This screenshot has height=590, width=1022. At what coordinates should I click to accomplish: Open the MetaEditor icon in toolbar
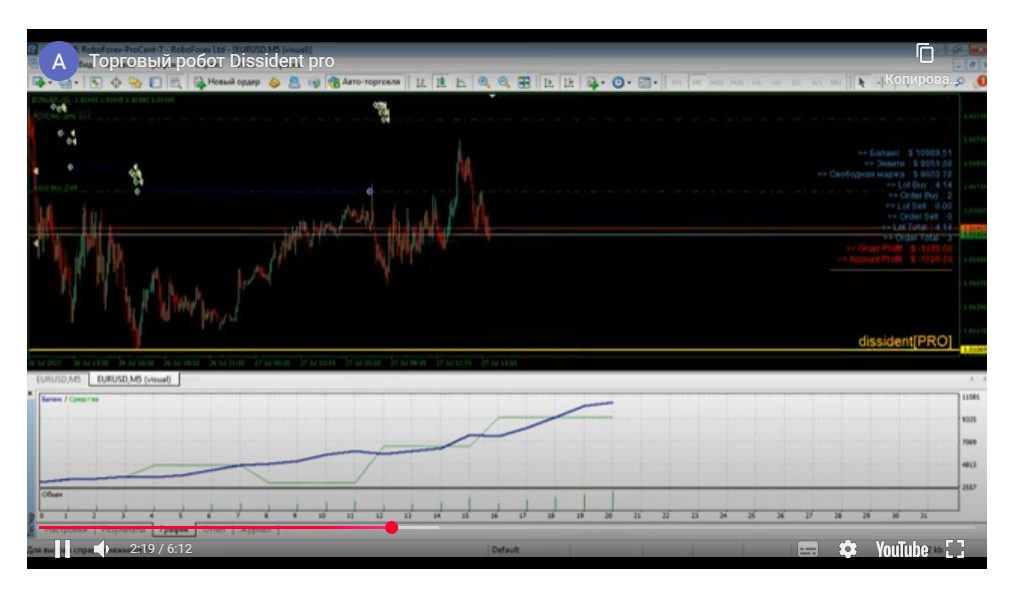pyautogui.click(x=274, y=82)
